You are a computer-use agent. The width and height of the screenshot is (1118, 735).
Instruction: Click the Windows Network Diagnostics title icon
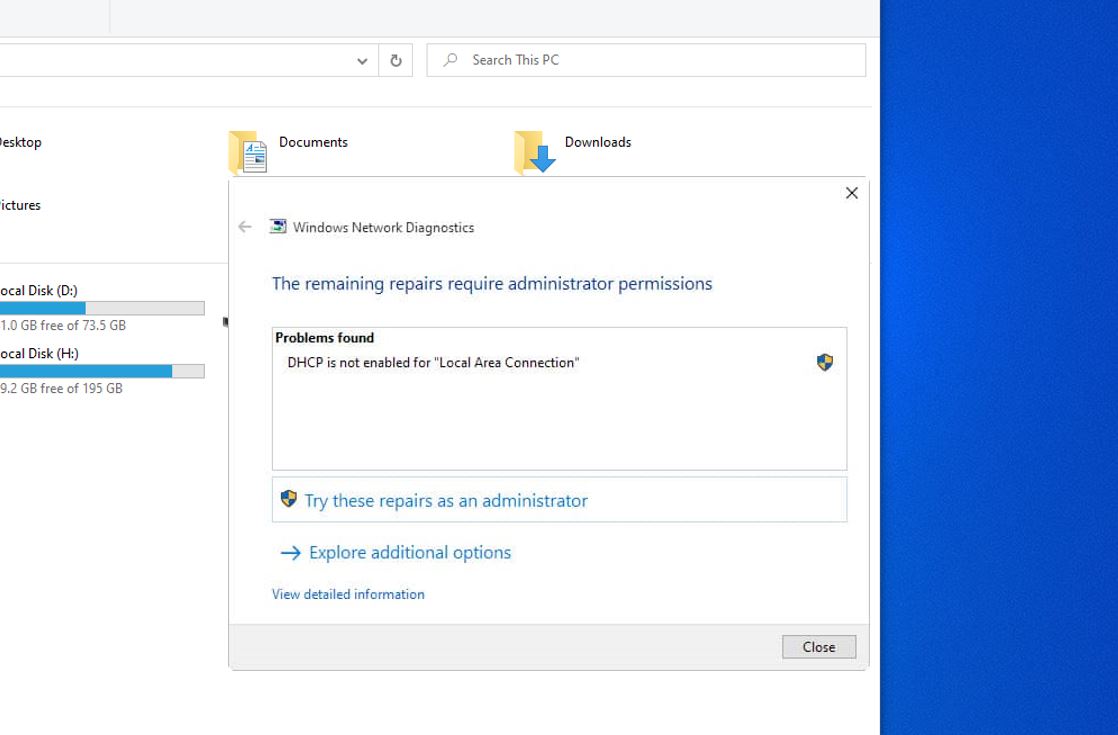pos(278,227)
